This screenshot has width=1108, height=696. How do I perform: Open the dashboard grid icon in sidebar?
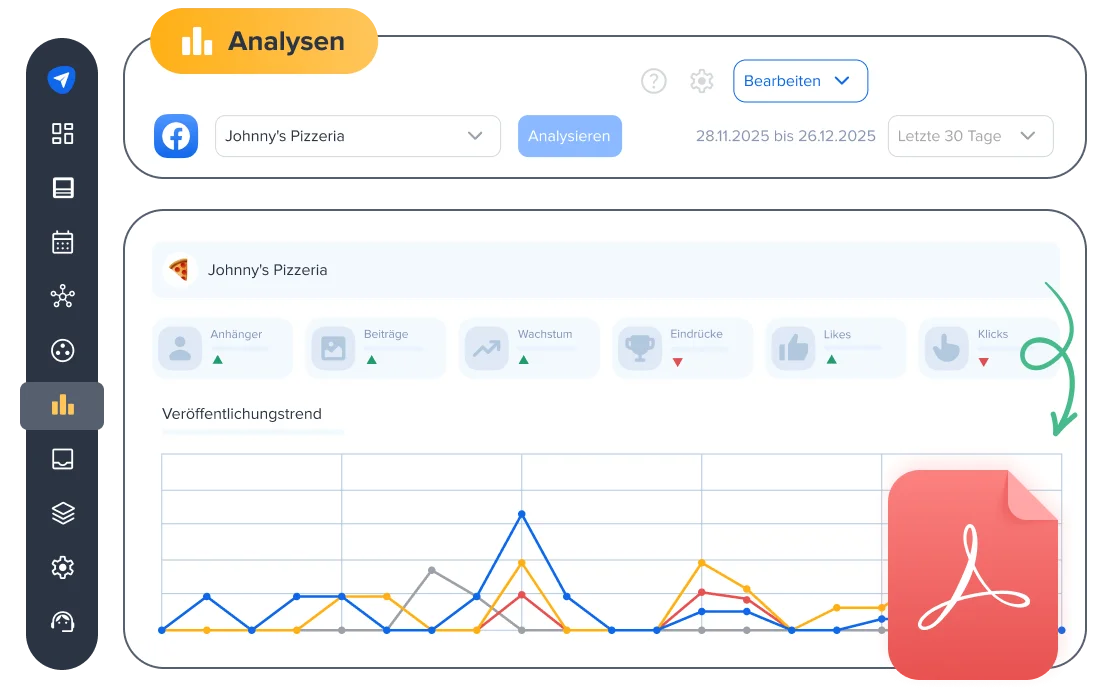[62, 134]
